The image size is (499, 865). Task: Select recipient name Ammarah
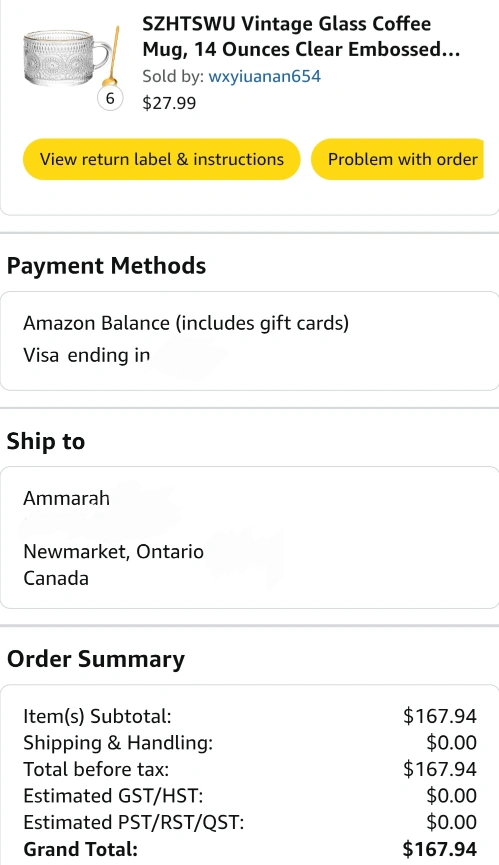(x=66, y=498)
